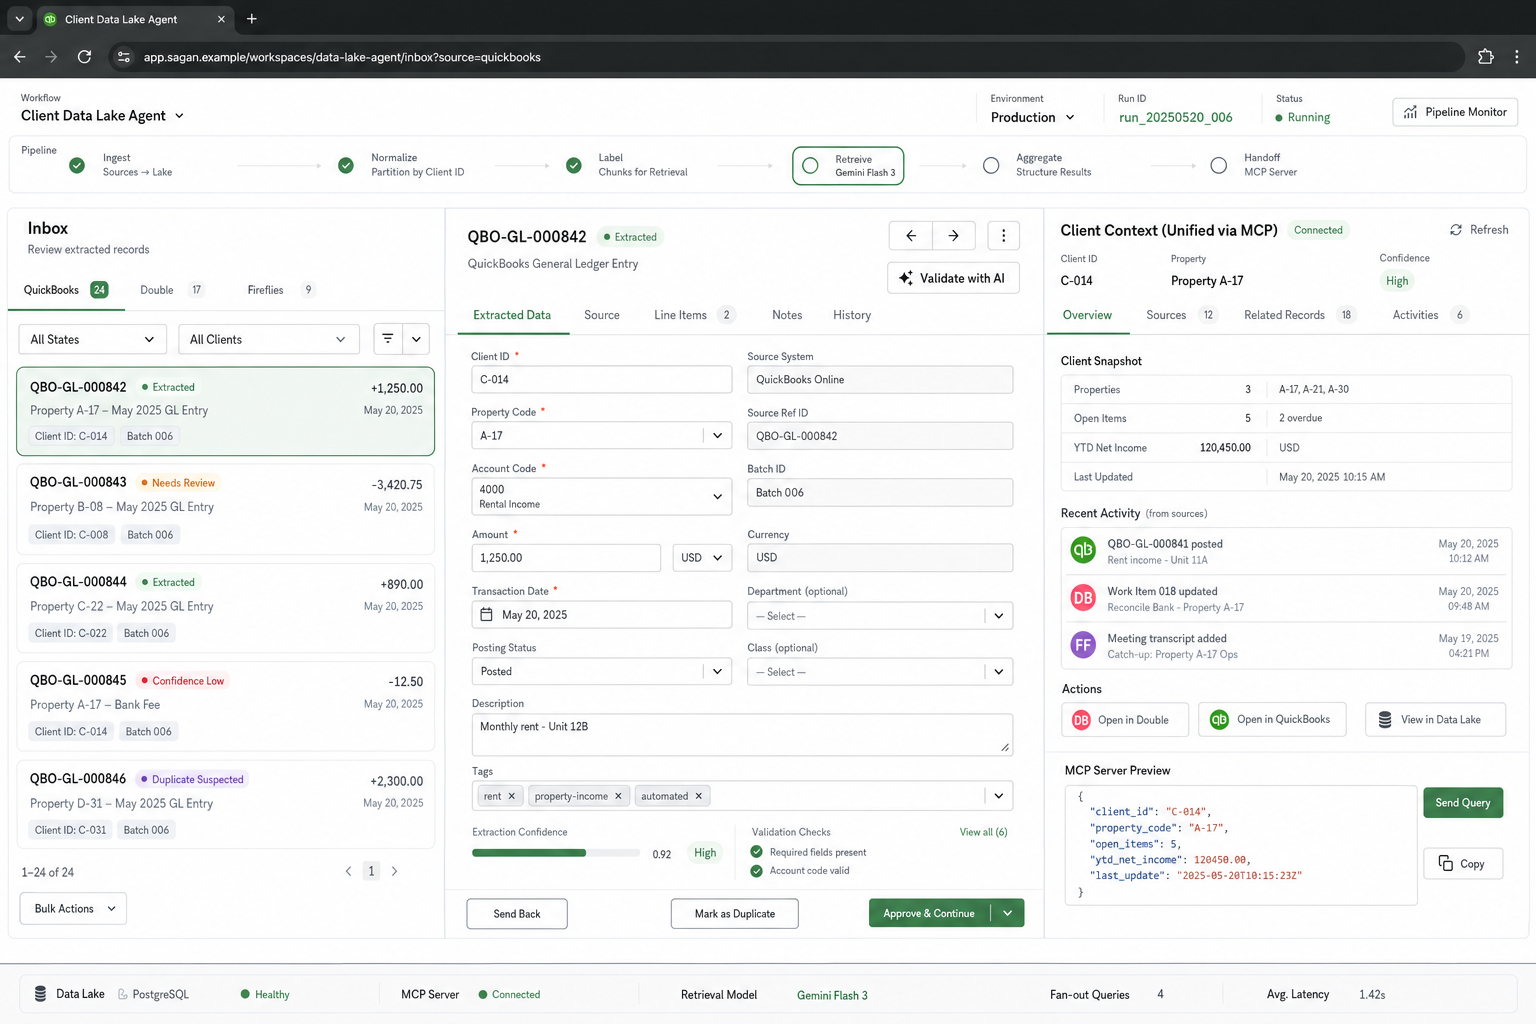
Task: Click the Amount input field
Action: point(566,558)
